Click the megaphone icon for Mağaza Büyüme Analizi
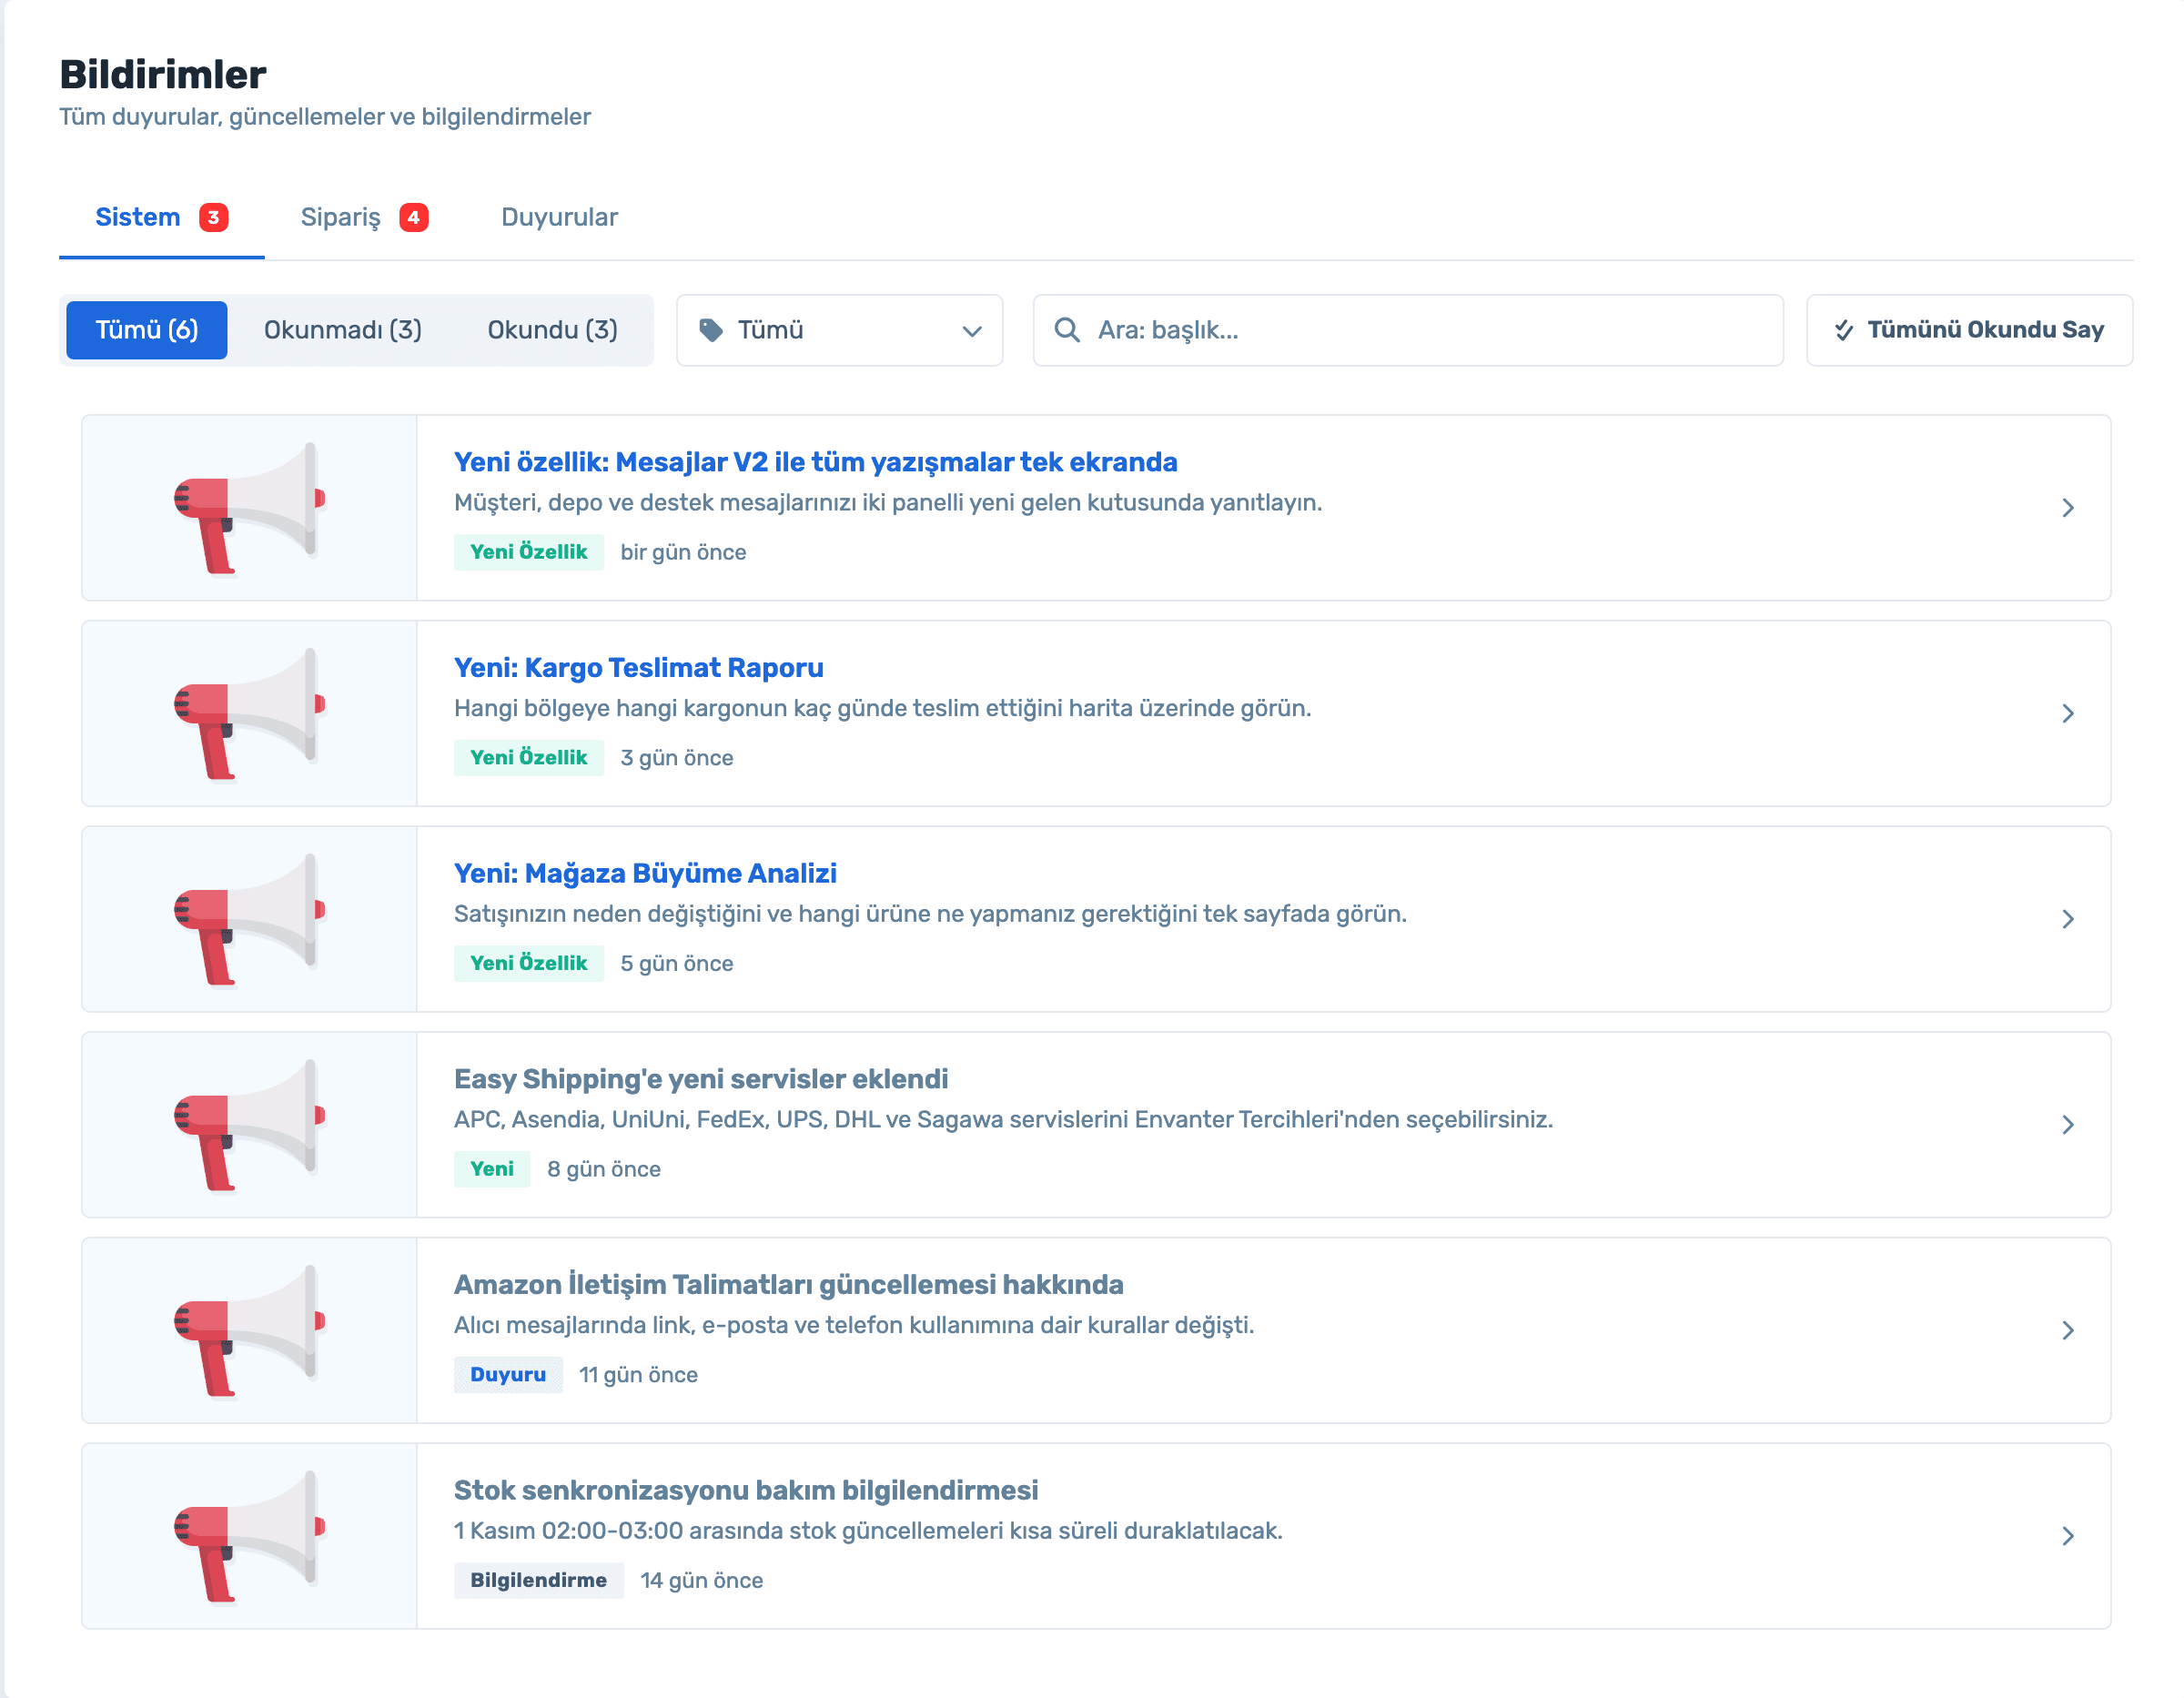This screenshot has height=1698, width=2184. click(250, 919)
